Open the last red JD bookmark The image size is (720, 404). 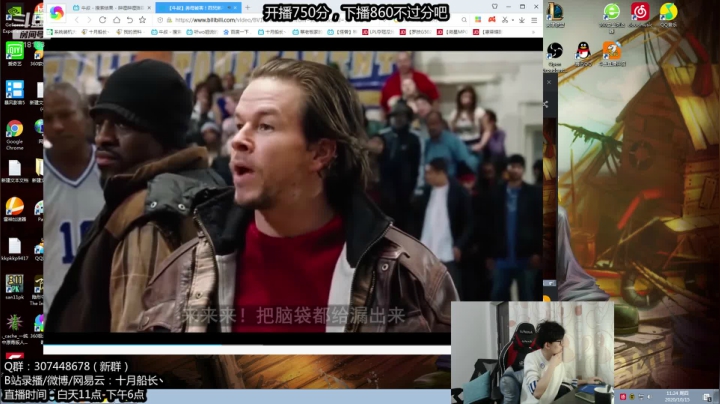click(488, 32)
